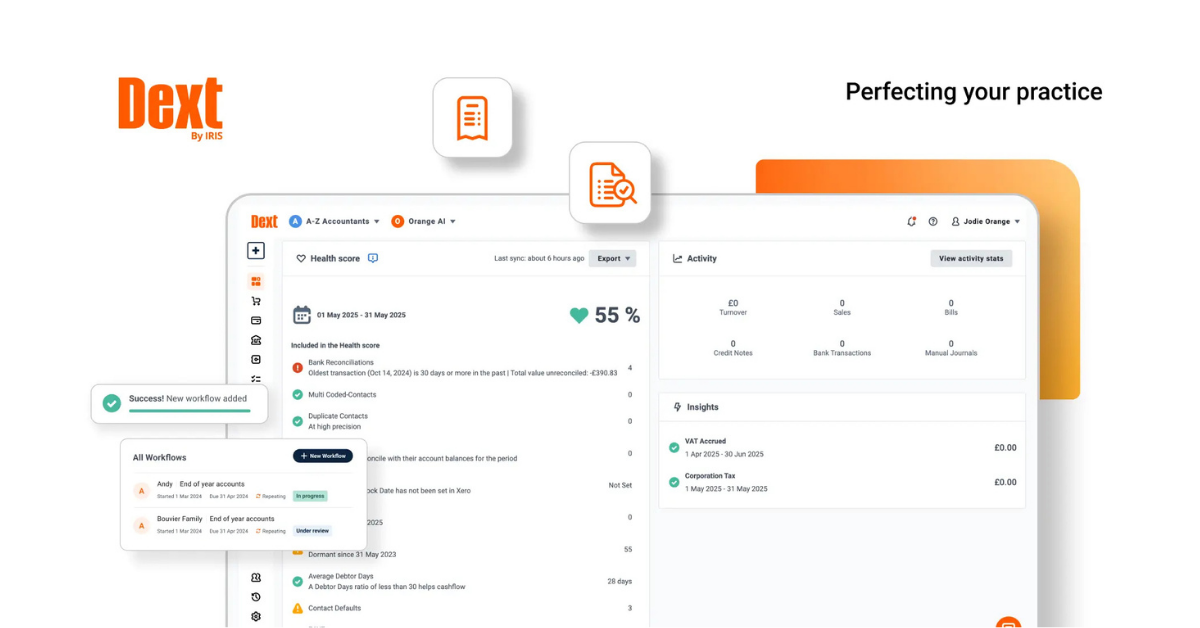
Task: Click the Contact Defaults warning triangle icon
Action: coord(297,608)
